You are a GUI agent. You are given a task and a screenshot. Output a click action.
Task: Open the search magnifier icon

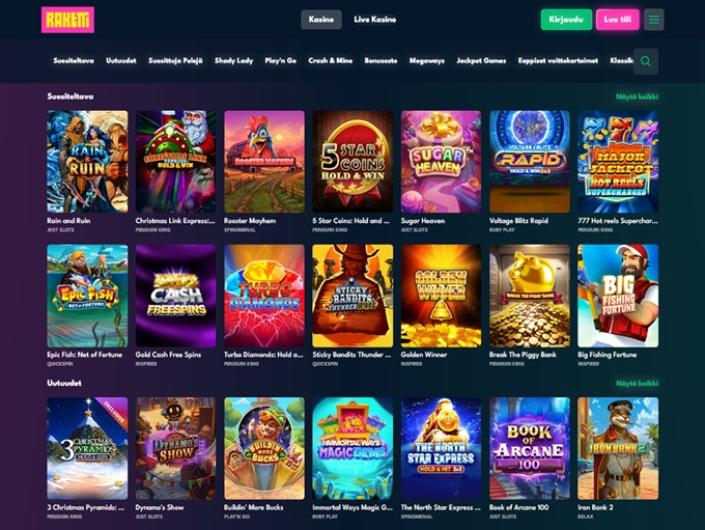click(646, 61)
